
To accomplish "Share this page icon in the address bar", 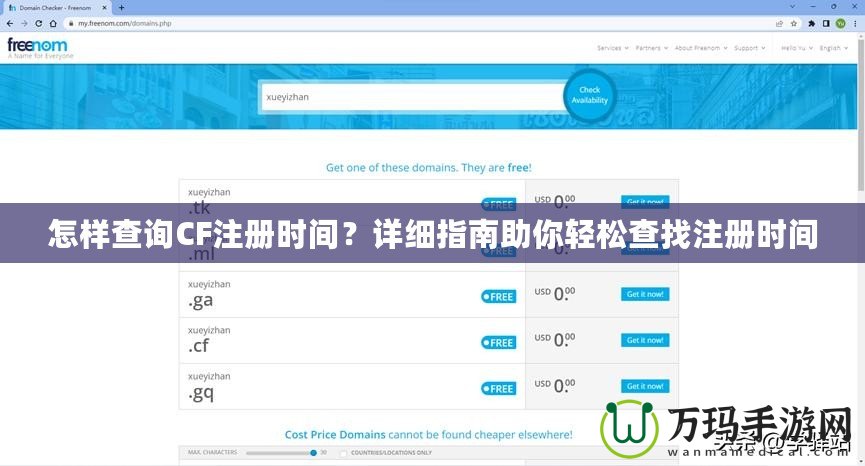I will pos(779,24).
